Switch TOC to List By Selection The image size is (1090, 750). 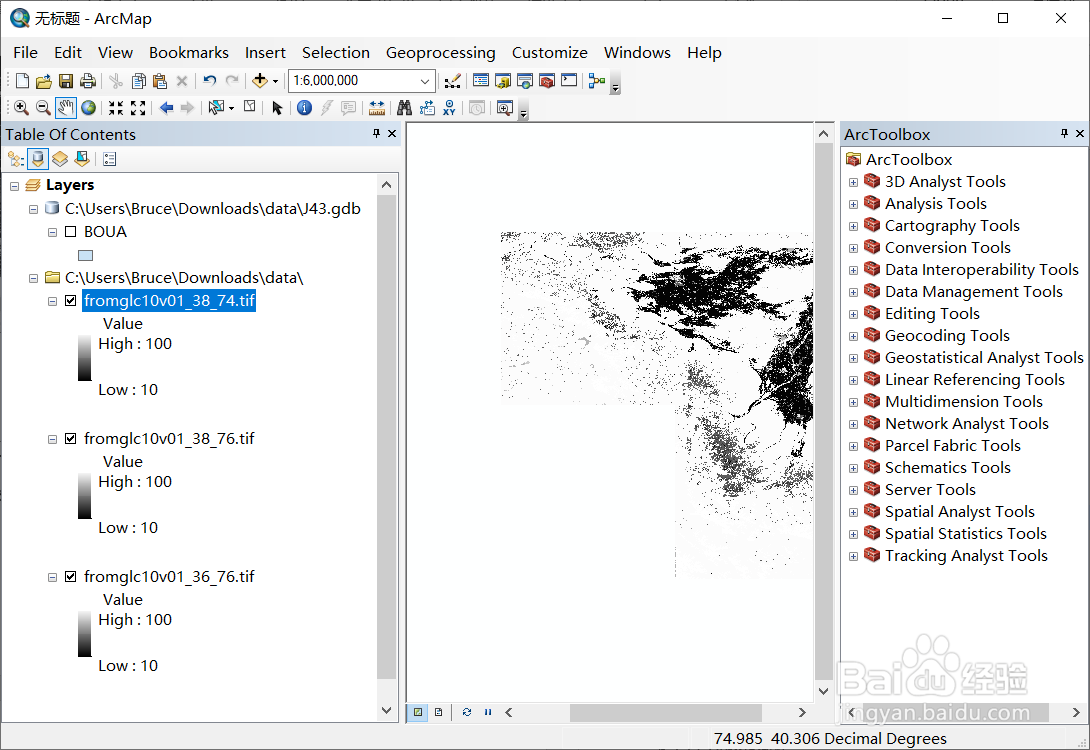[82, 159]
